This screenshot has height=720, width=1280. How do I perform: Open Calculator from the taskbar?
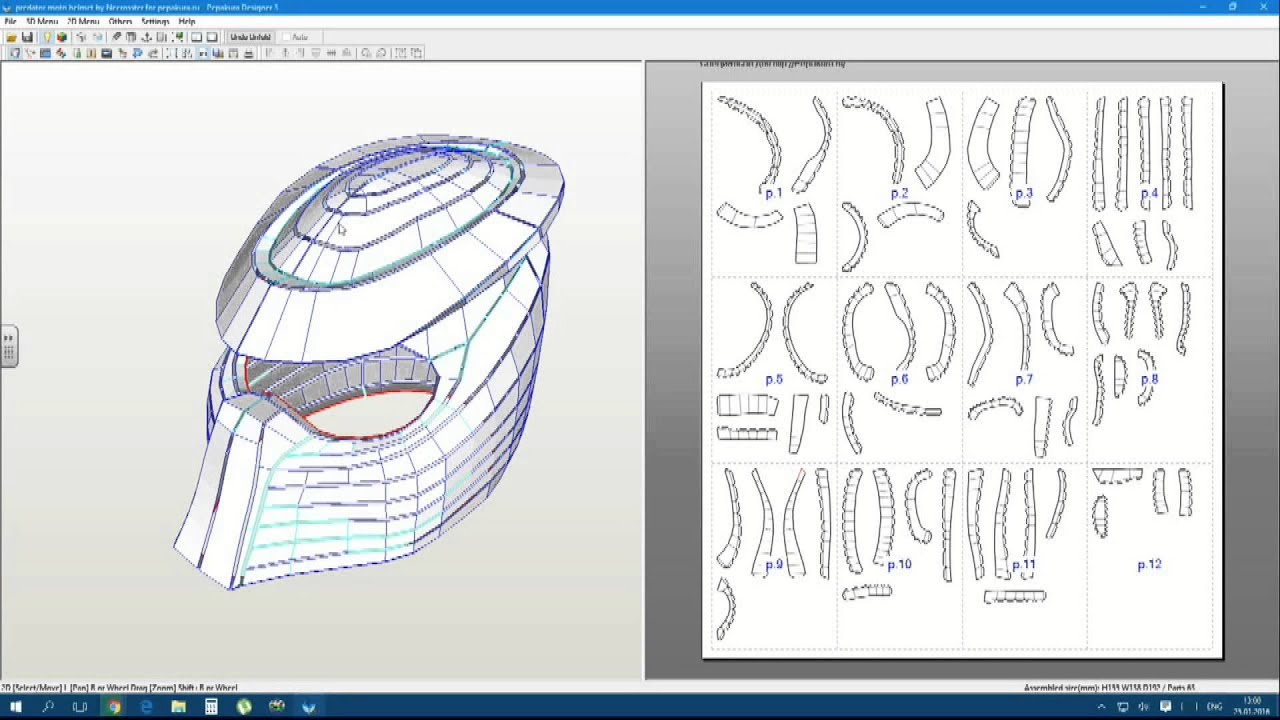[211, 707]
